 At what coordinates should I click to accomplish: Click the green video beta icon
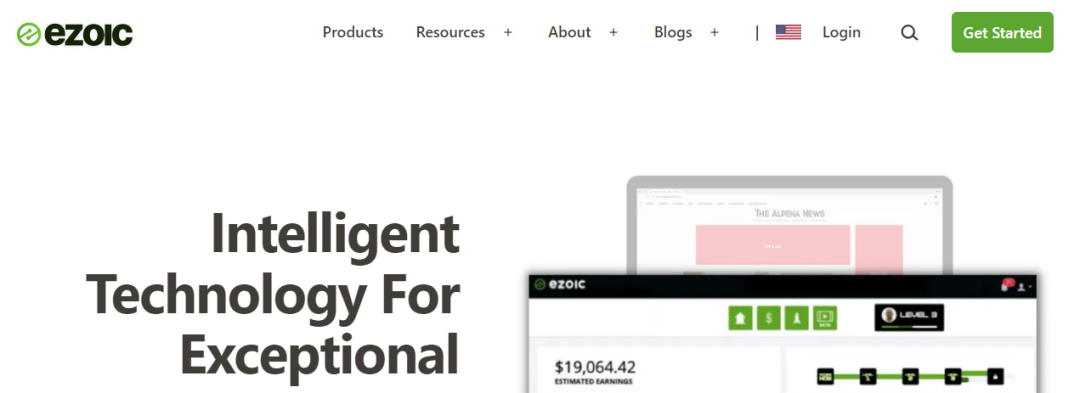tap(824, 318)
